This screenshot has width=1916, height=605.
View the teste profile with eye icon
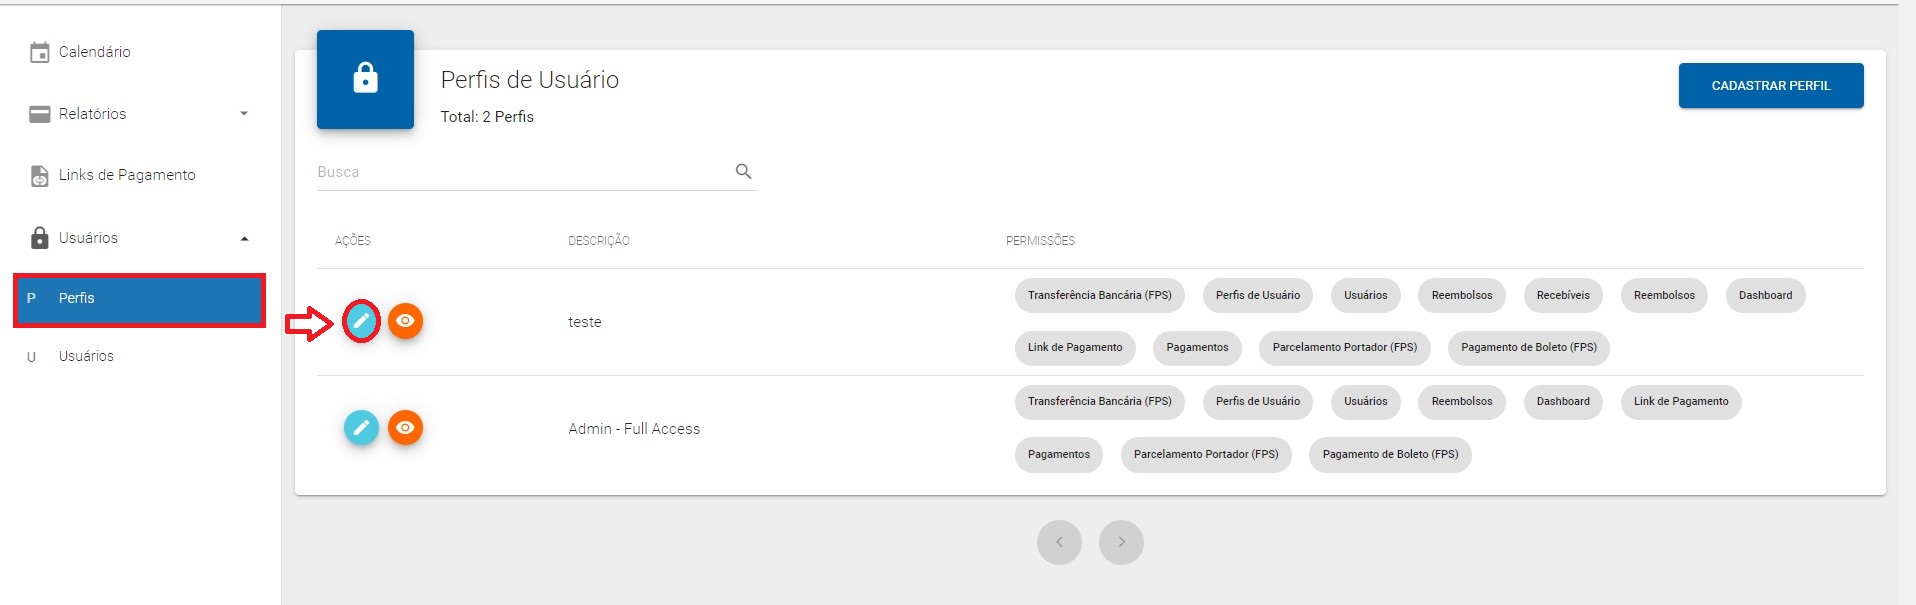[x=405, y=321]
